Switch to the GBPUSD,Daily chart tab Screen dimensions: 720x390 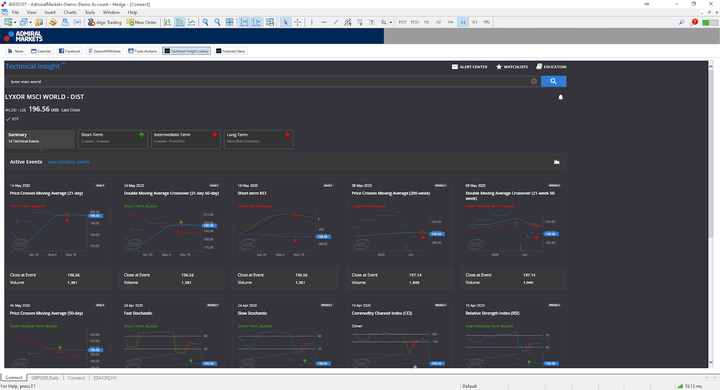point(45,378)
